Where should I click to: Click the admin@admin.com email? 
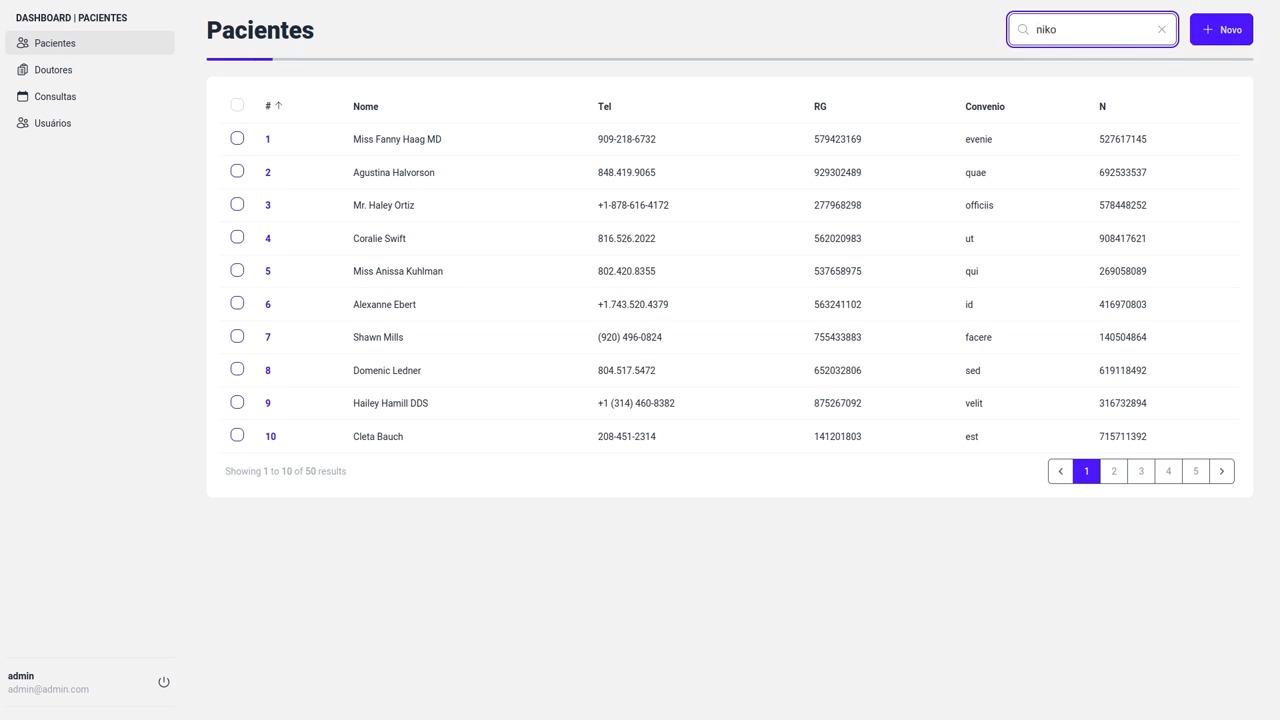48,690
